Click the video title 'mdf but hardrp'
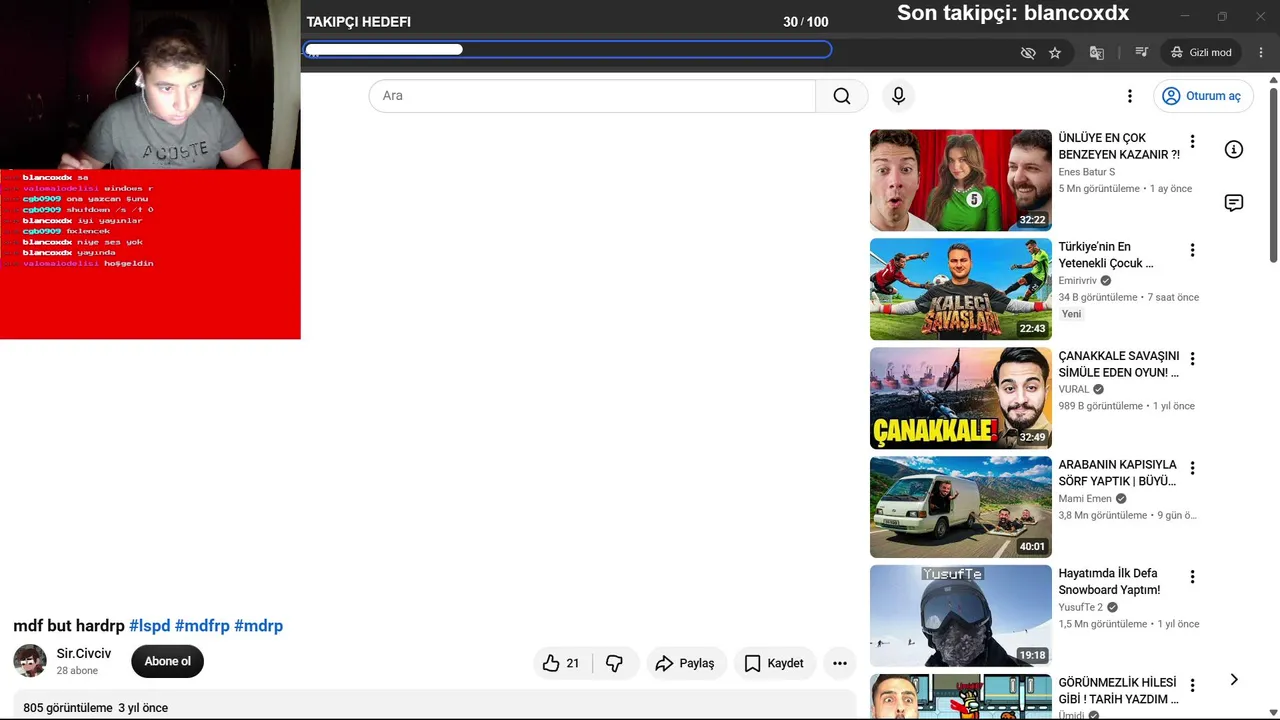 coord(69,626)
